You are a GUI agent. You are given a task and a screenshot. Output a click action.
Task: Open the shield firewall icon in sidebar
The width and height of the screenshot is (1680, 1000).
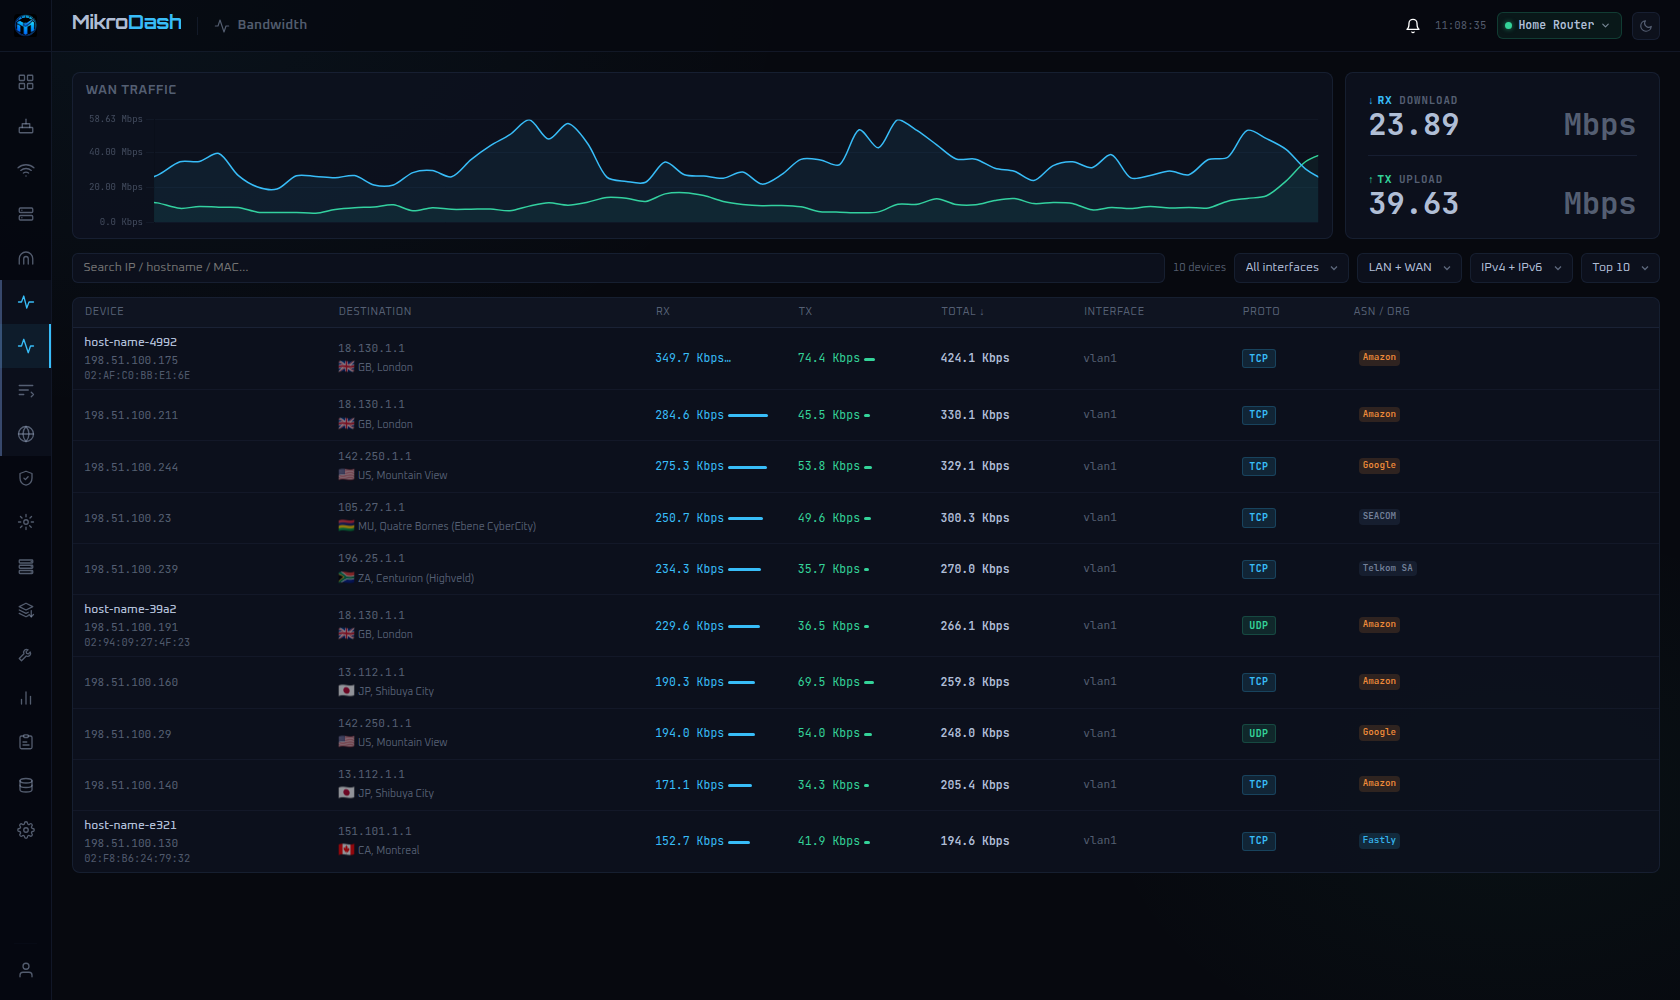tap(26, 478)
